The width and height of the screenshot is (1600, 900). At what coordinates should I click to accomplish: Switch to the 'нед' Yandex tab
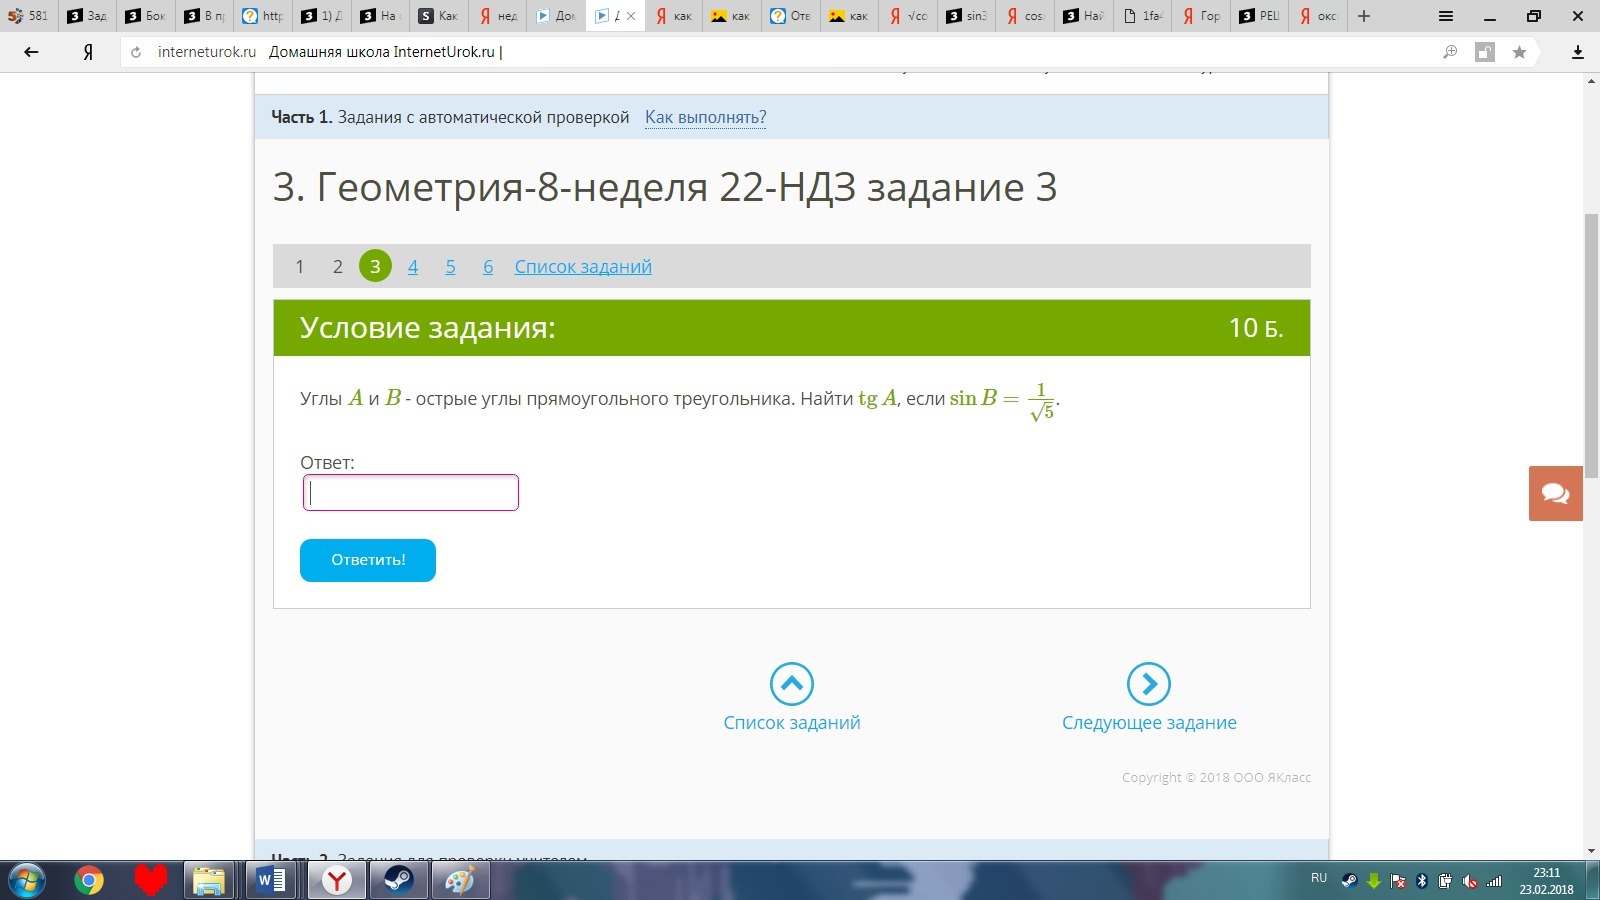[497, 16]
